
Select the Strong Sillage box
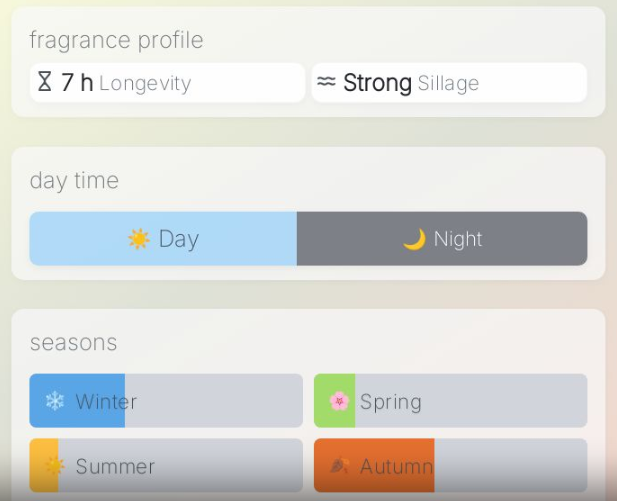point(449,83)
